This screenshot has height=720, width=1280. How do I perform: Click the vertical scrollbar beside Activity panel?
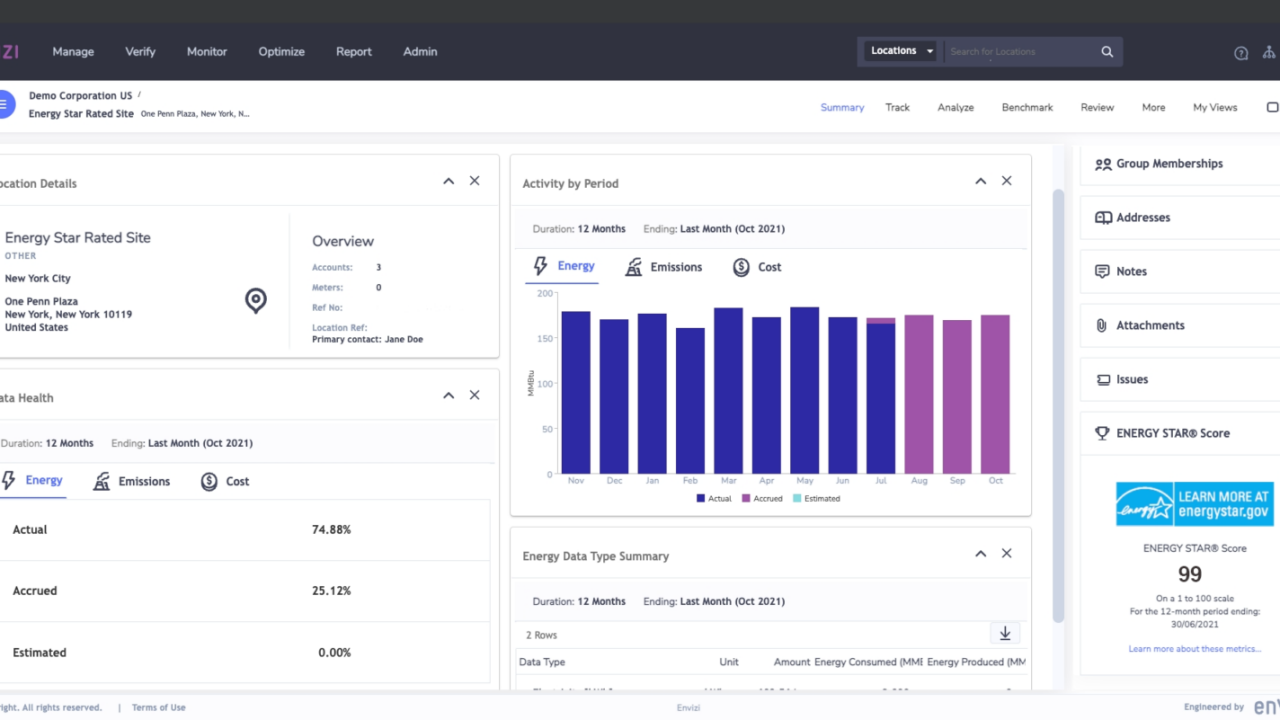click(x=1059, y=405)
